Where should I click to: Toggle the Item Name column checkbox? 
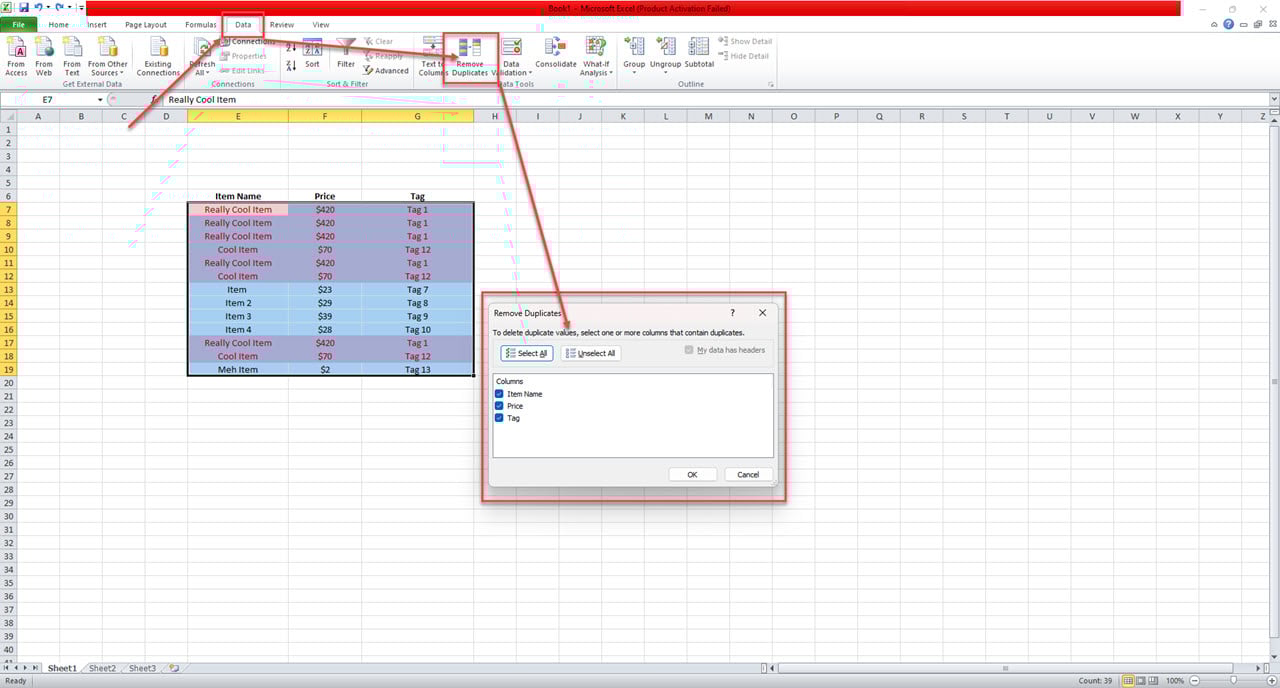pyautogui.click(x=499, y=394)
